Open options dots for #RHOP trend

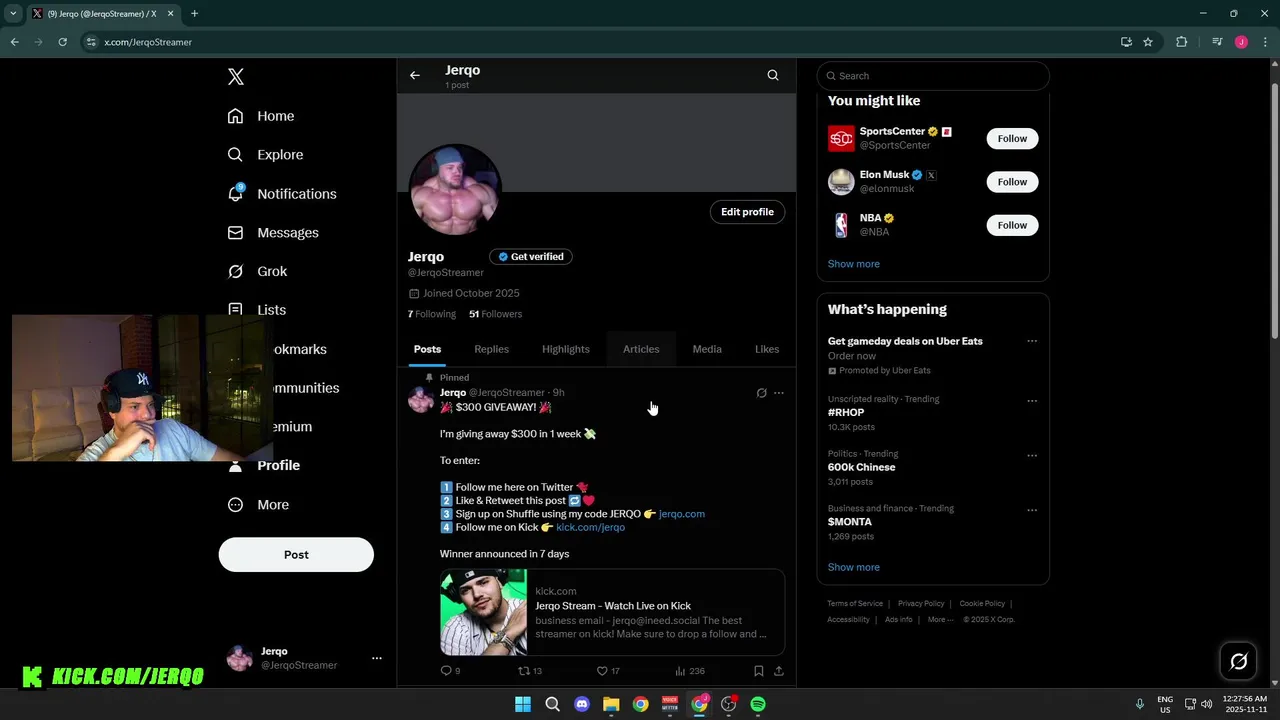pyautogui.click(x=1032, y=401)
